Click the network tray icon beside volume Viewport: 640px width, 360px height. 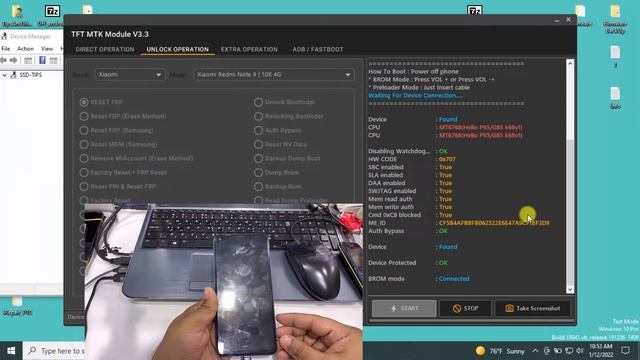click(569, 351)
